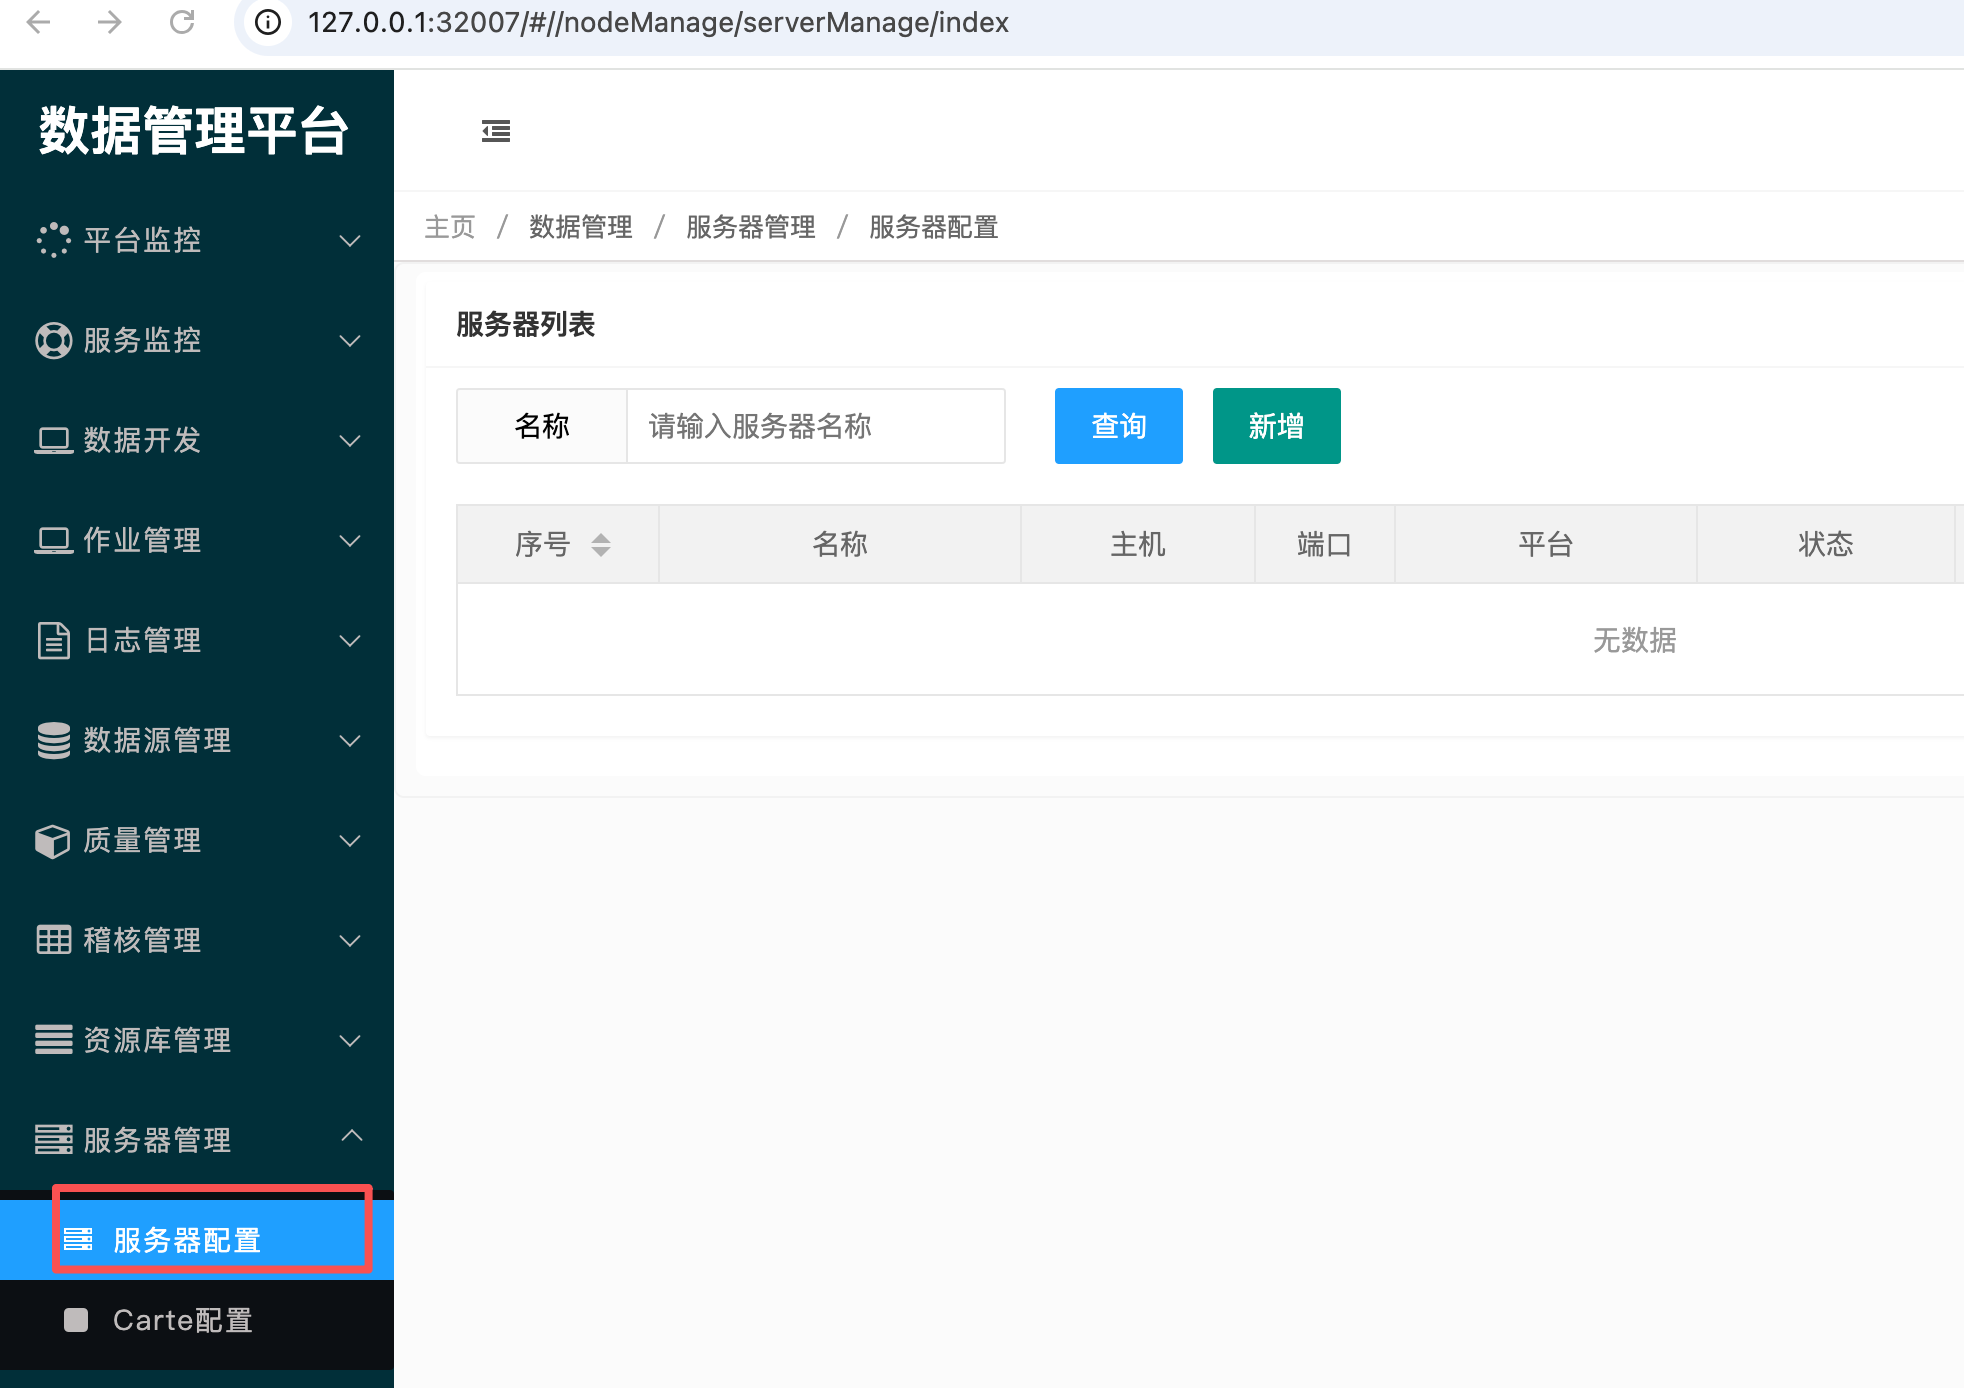
Task: Click the 日志管理 document icon
Action: click(x=53, y=640)
